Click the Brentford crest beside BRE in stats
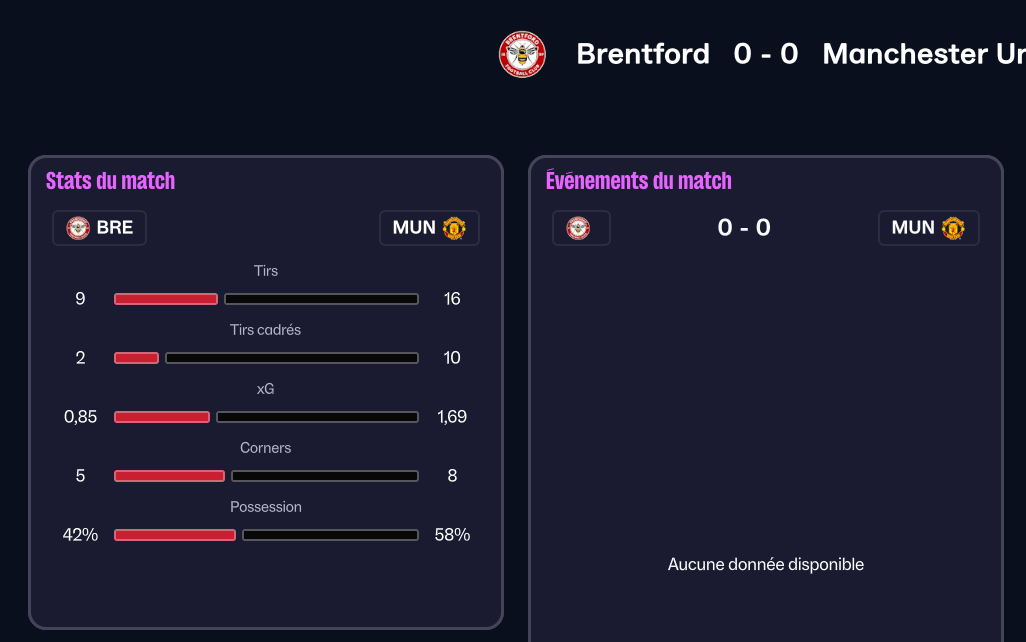This screenshot has width=1026, height=642. (78, 228)
